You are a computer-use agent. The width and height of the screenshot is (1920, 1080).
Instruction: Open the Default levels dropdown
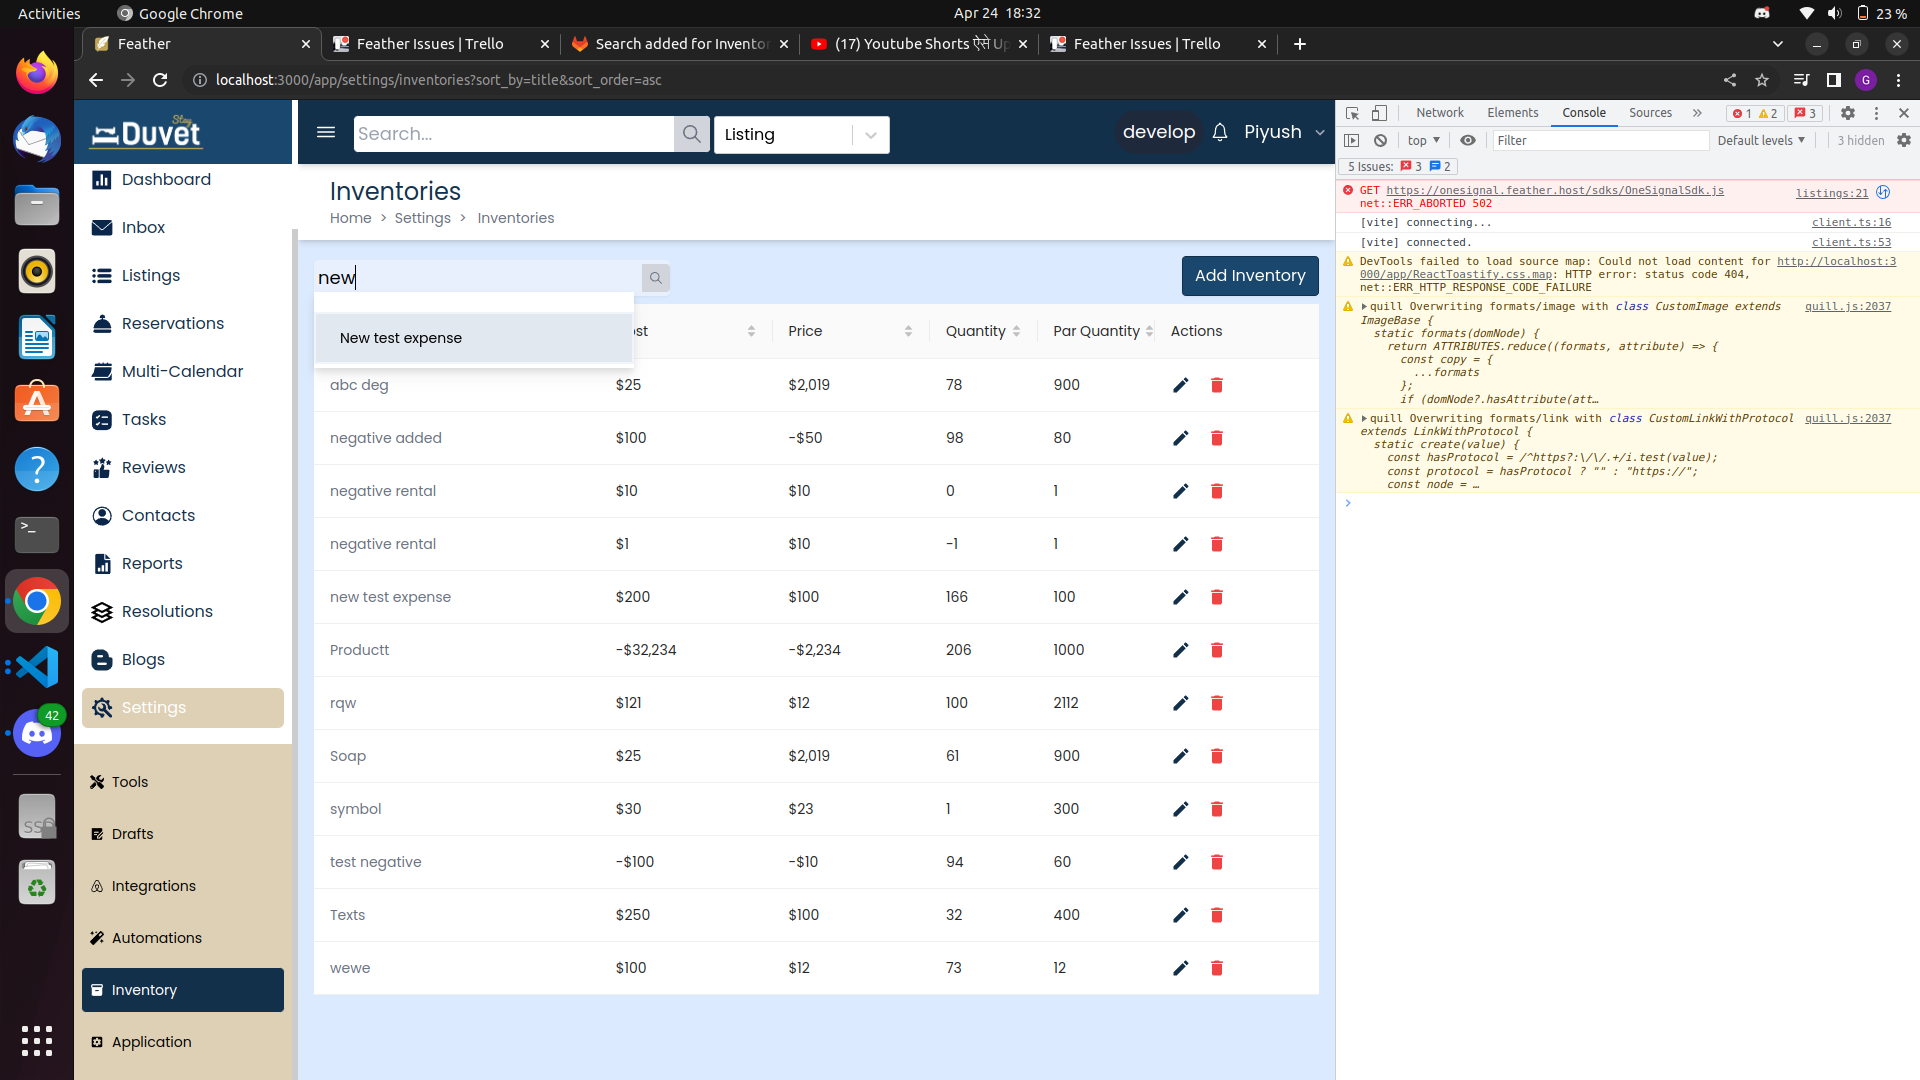pos(1760,141)
